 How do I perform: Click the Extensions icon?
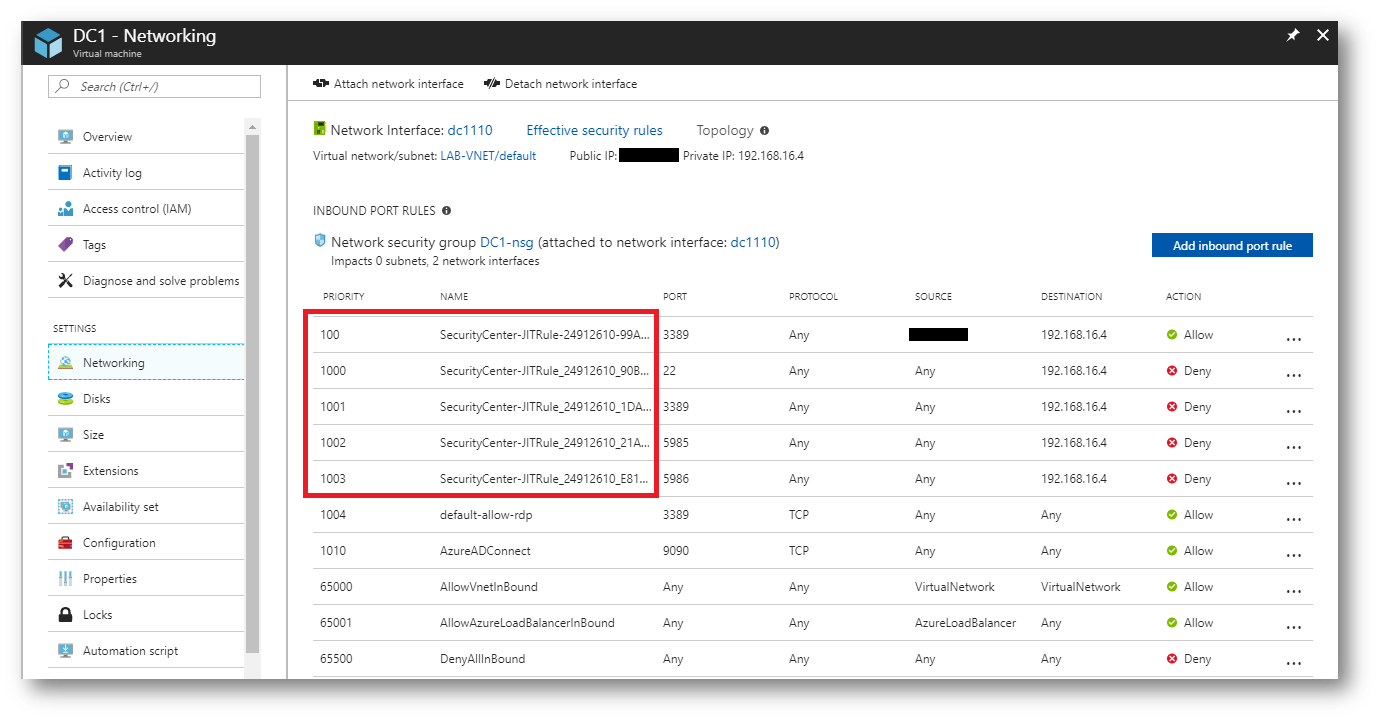65,471
